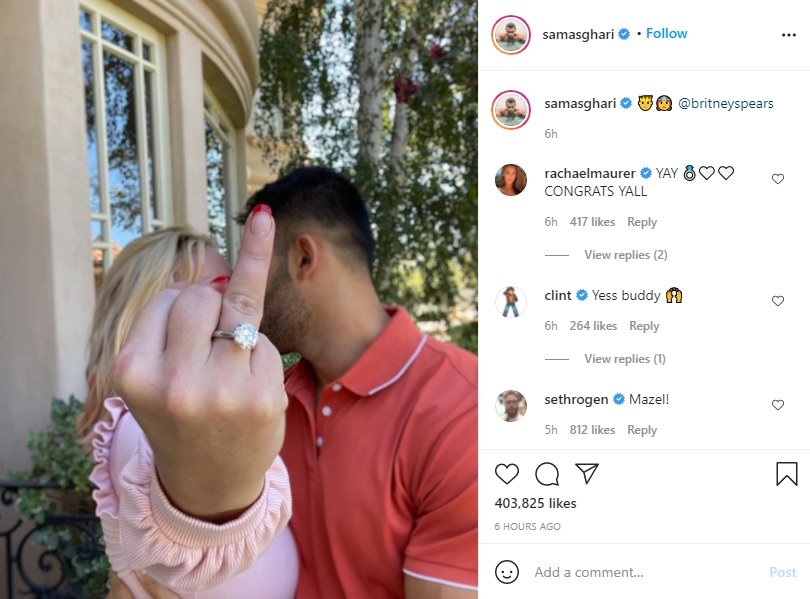
Task: Open the @britneyspears mention link
Action: click(725, 103)
